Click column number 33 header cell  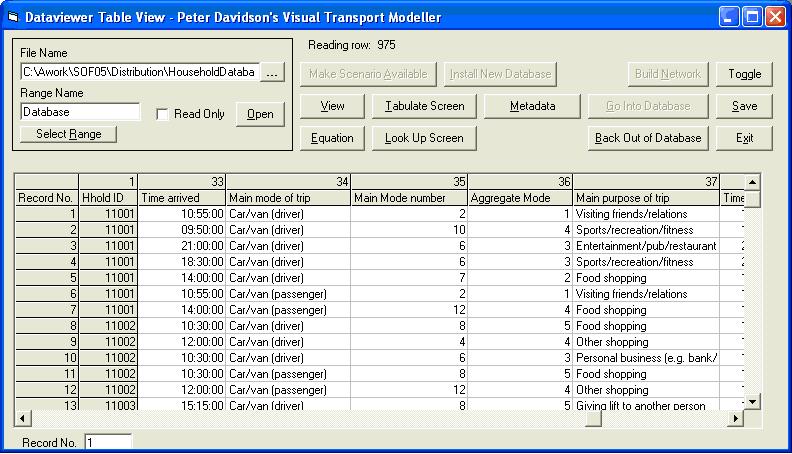[x=182, y=182]
